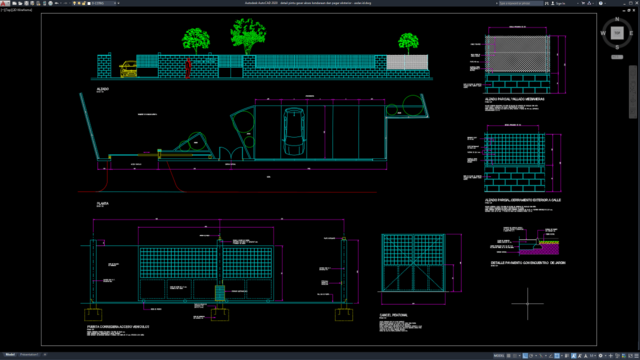Click the clean screen icon in status bar
Viewport: 640px width, 360px height.
(631, 356)
